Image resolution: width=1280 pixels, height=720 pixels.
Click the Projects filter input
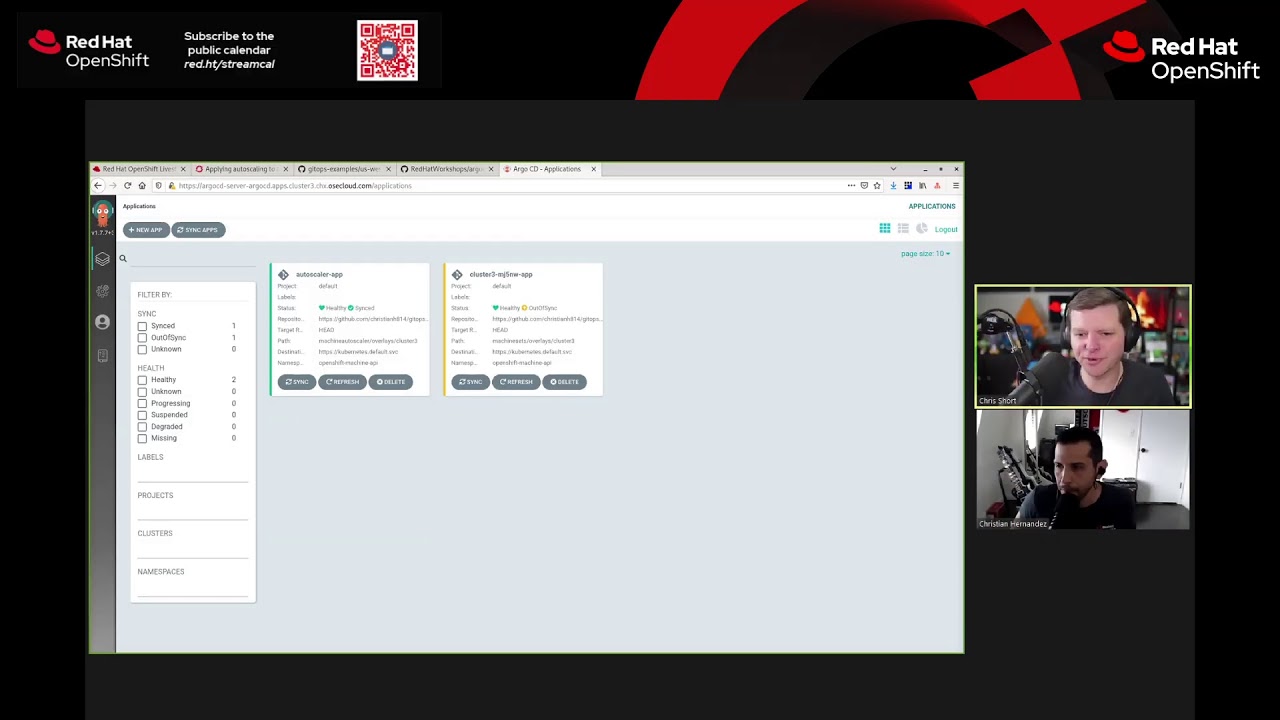pyautogui.click(x=192, y=512)
